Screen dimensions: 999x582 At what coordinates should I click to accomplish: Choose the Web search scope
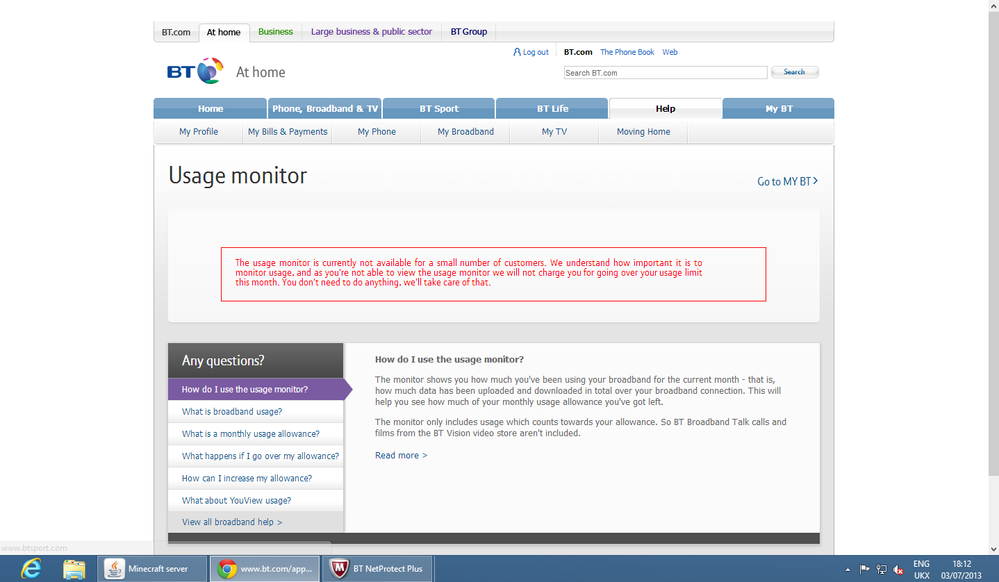click(670, 52)
